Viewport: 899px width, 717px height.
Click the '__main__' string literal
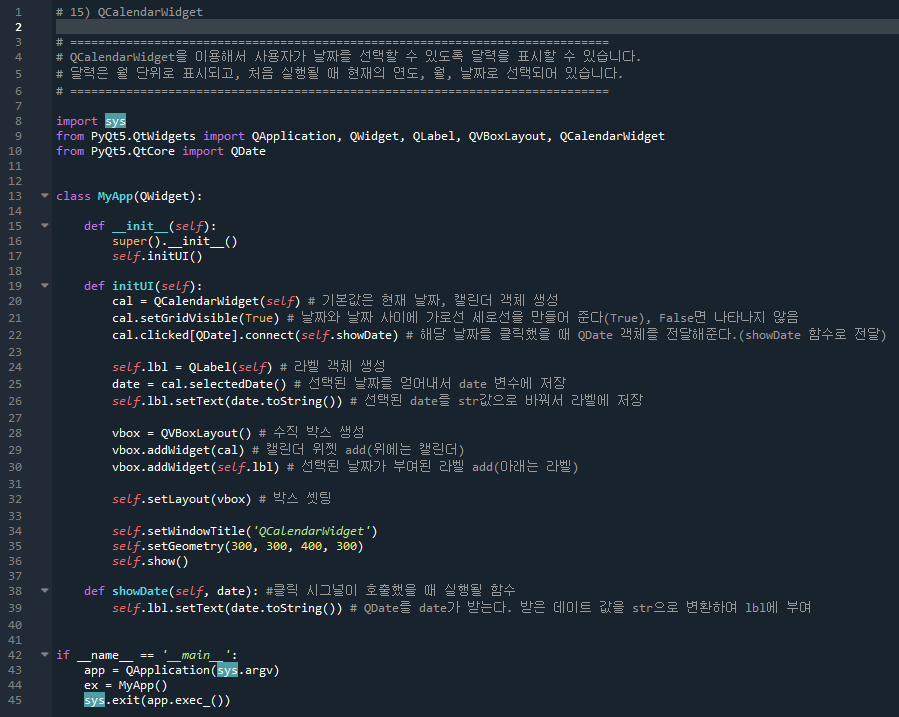click(x=199, y=655)
